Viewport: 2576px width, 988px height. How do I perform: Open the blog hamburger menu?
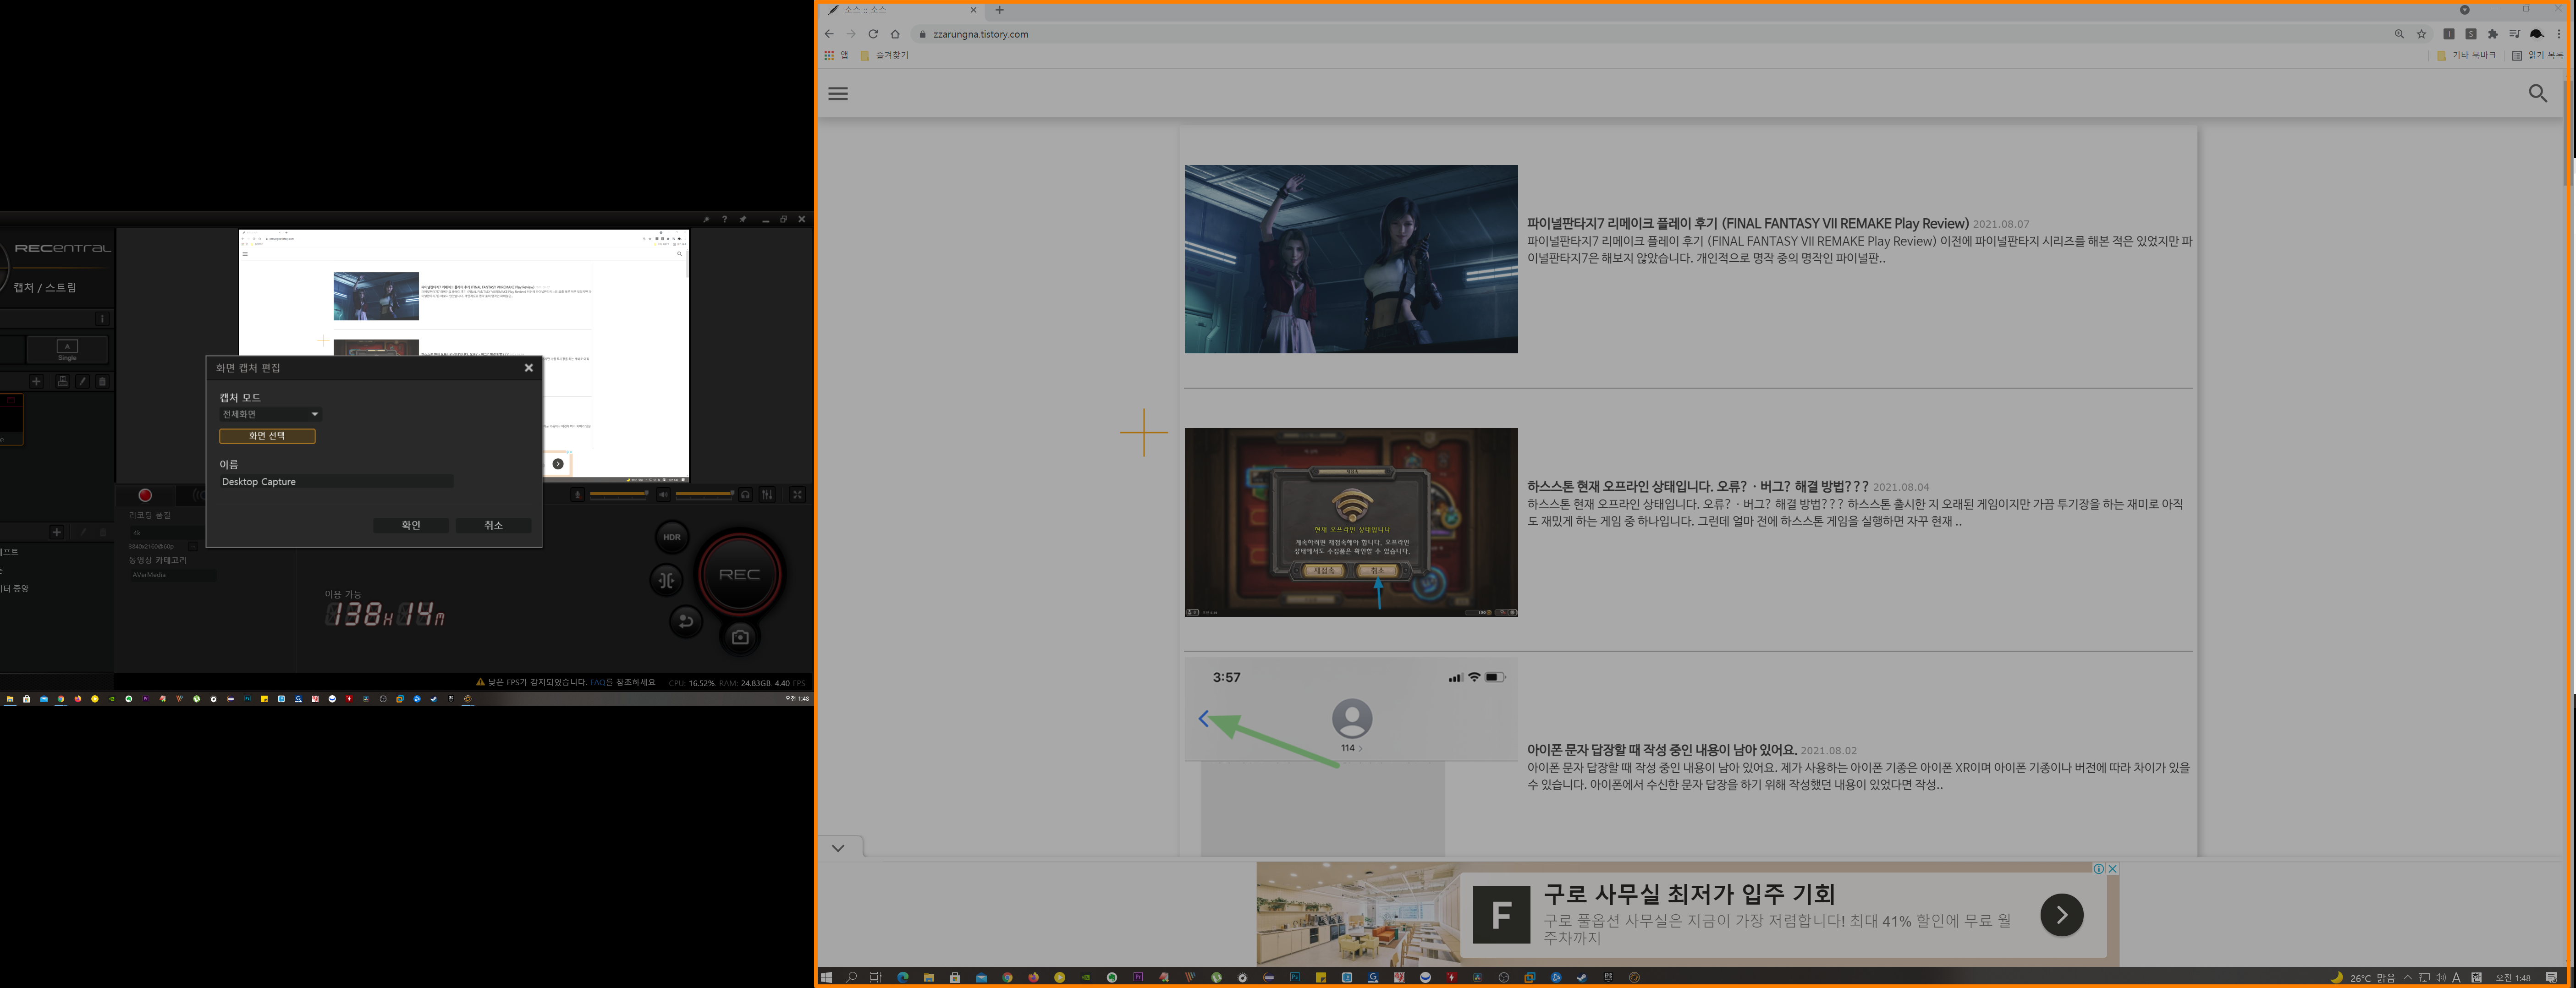pyautogui.click(x=838, y=94)
